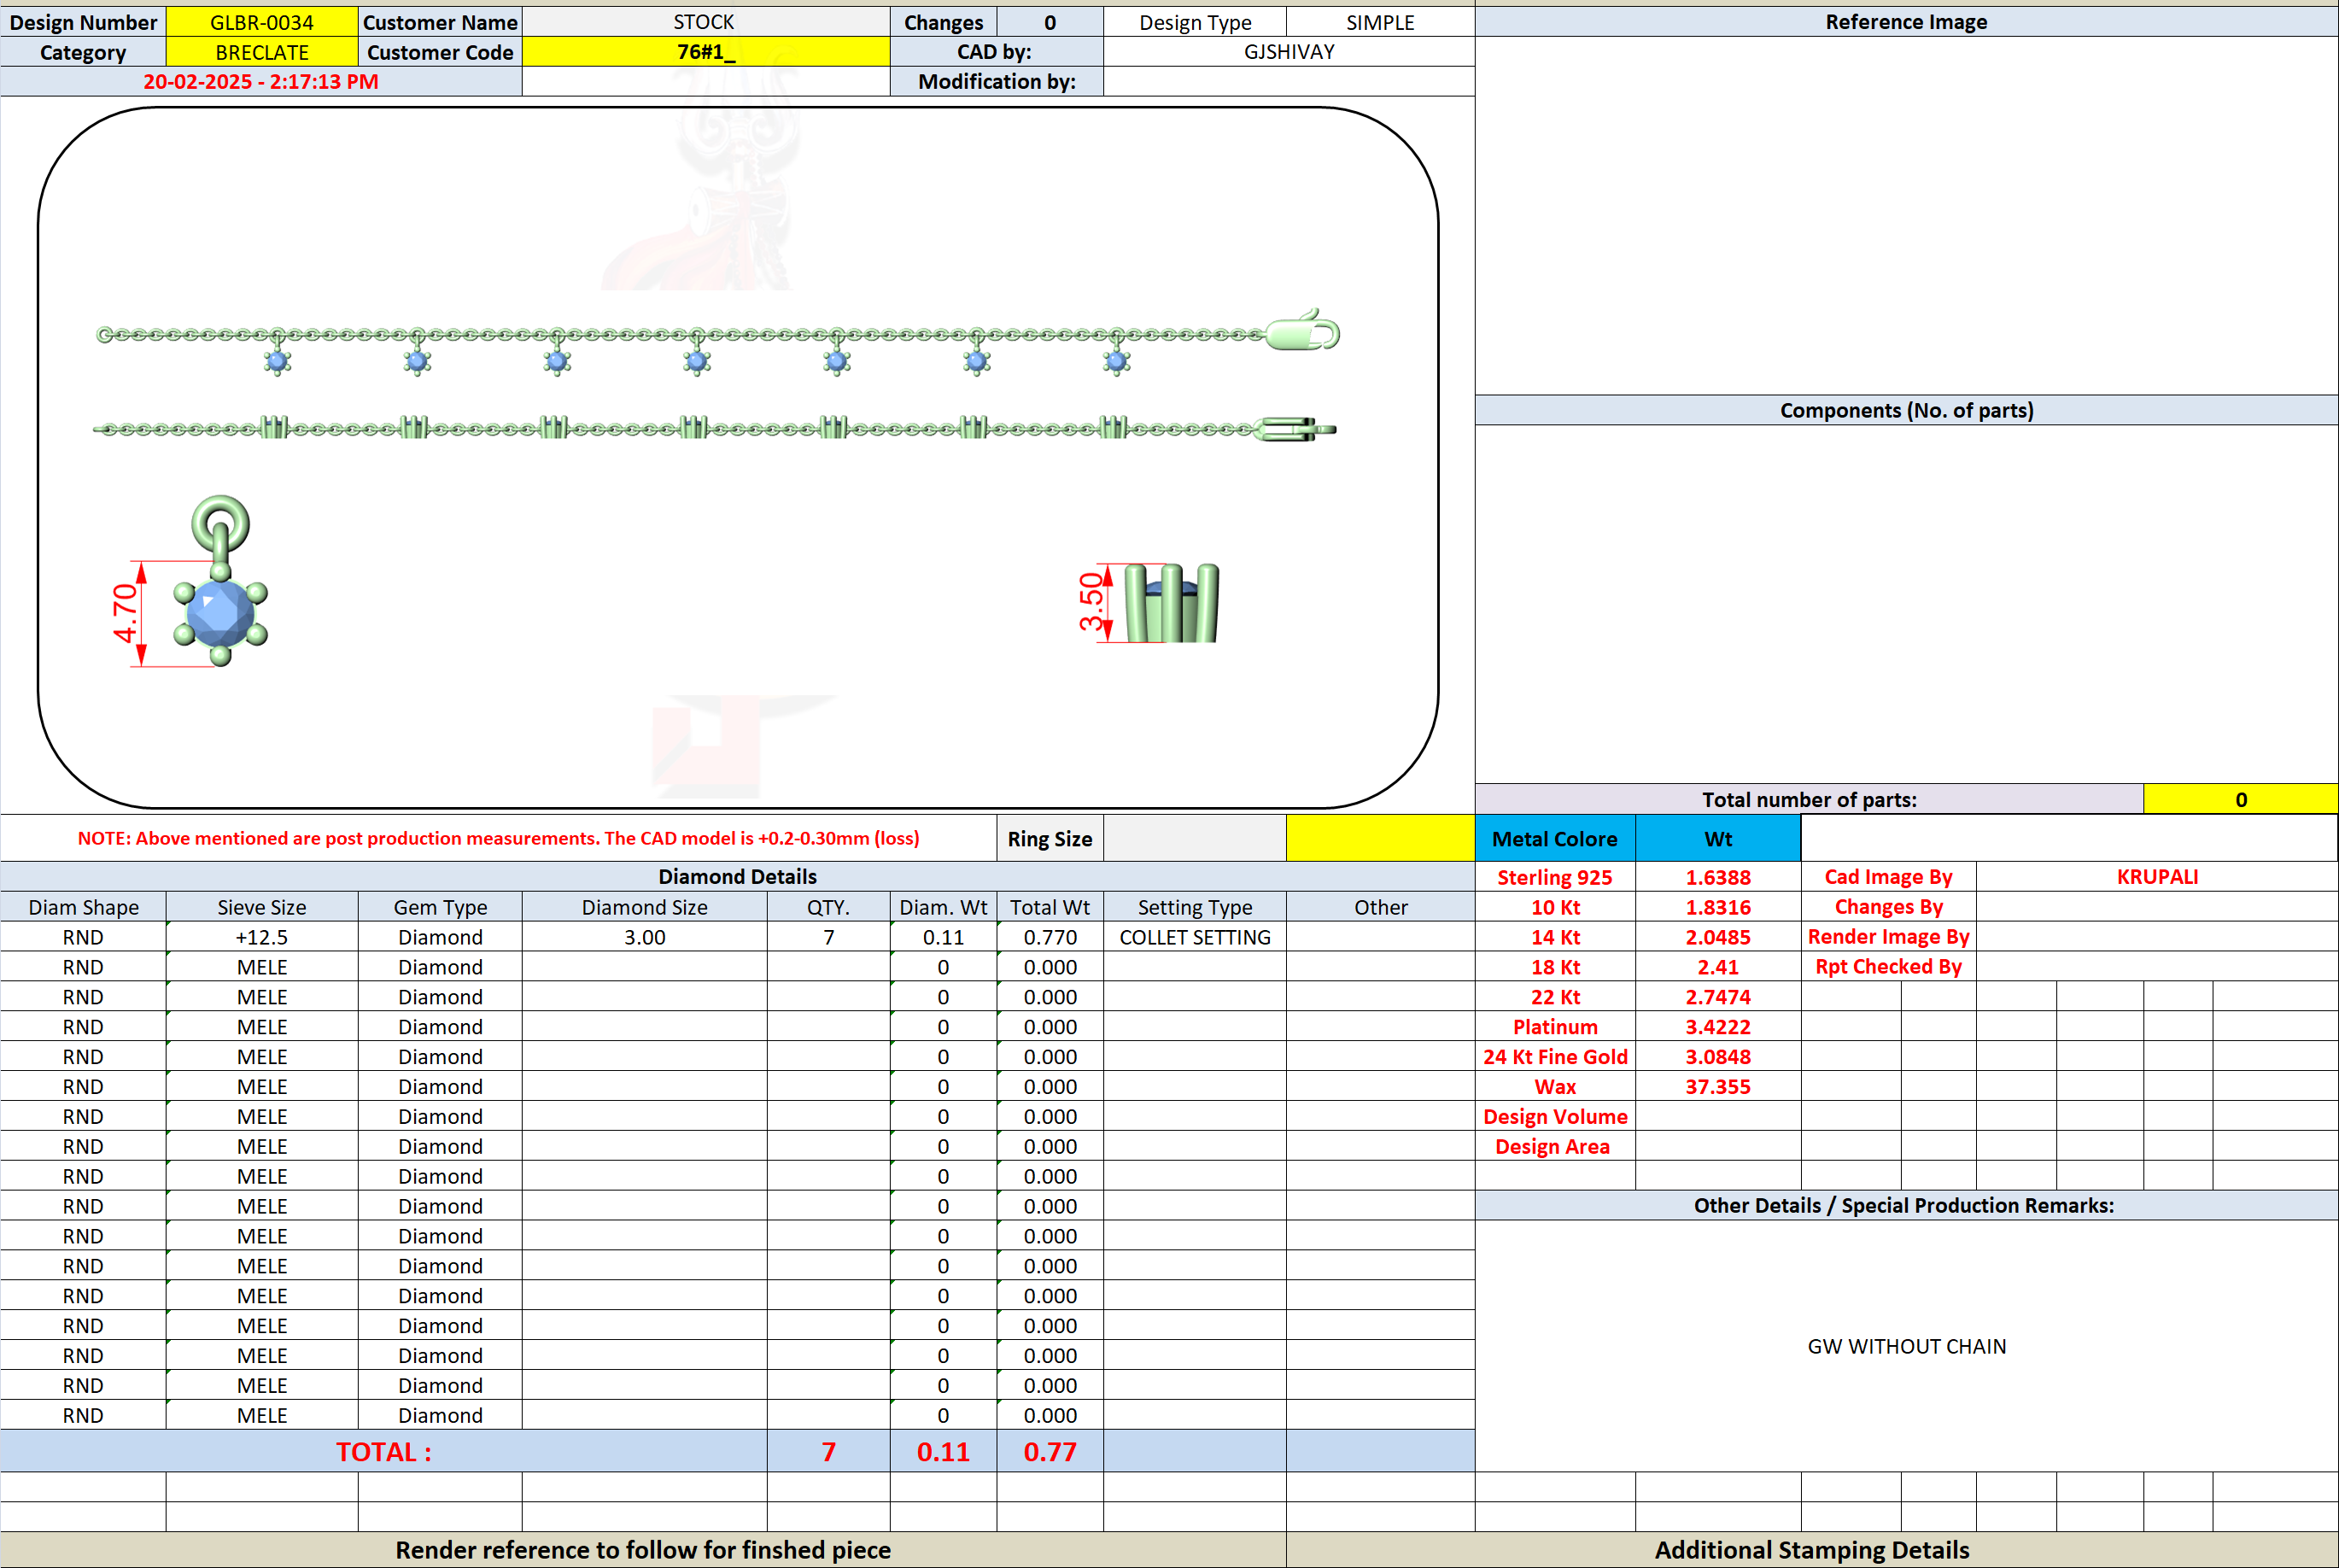Click the Total Wt 0.770 cell
This screenshot has width=2339, height=1568.
1050,937
